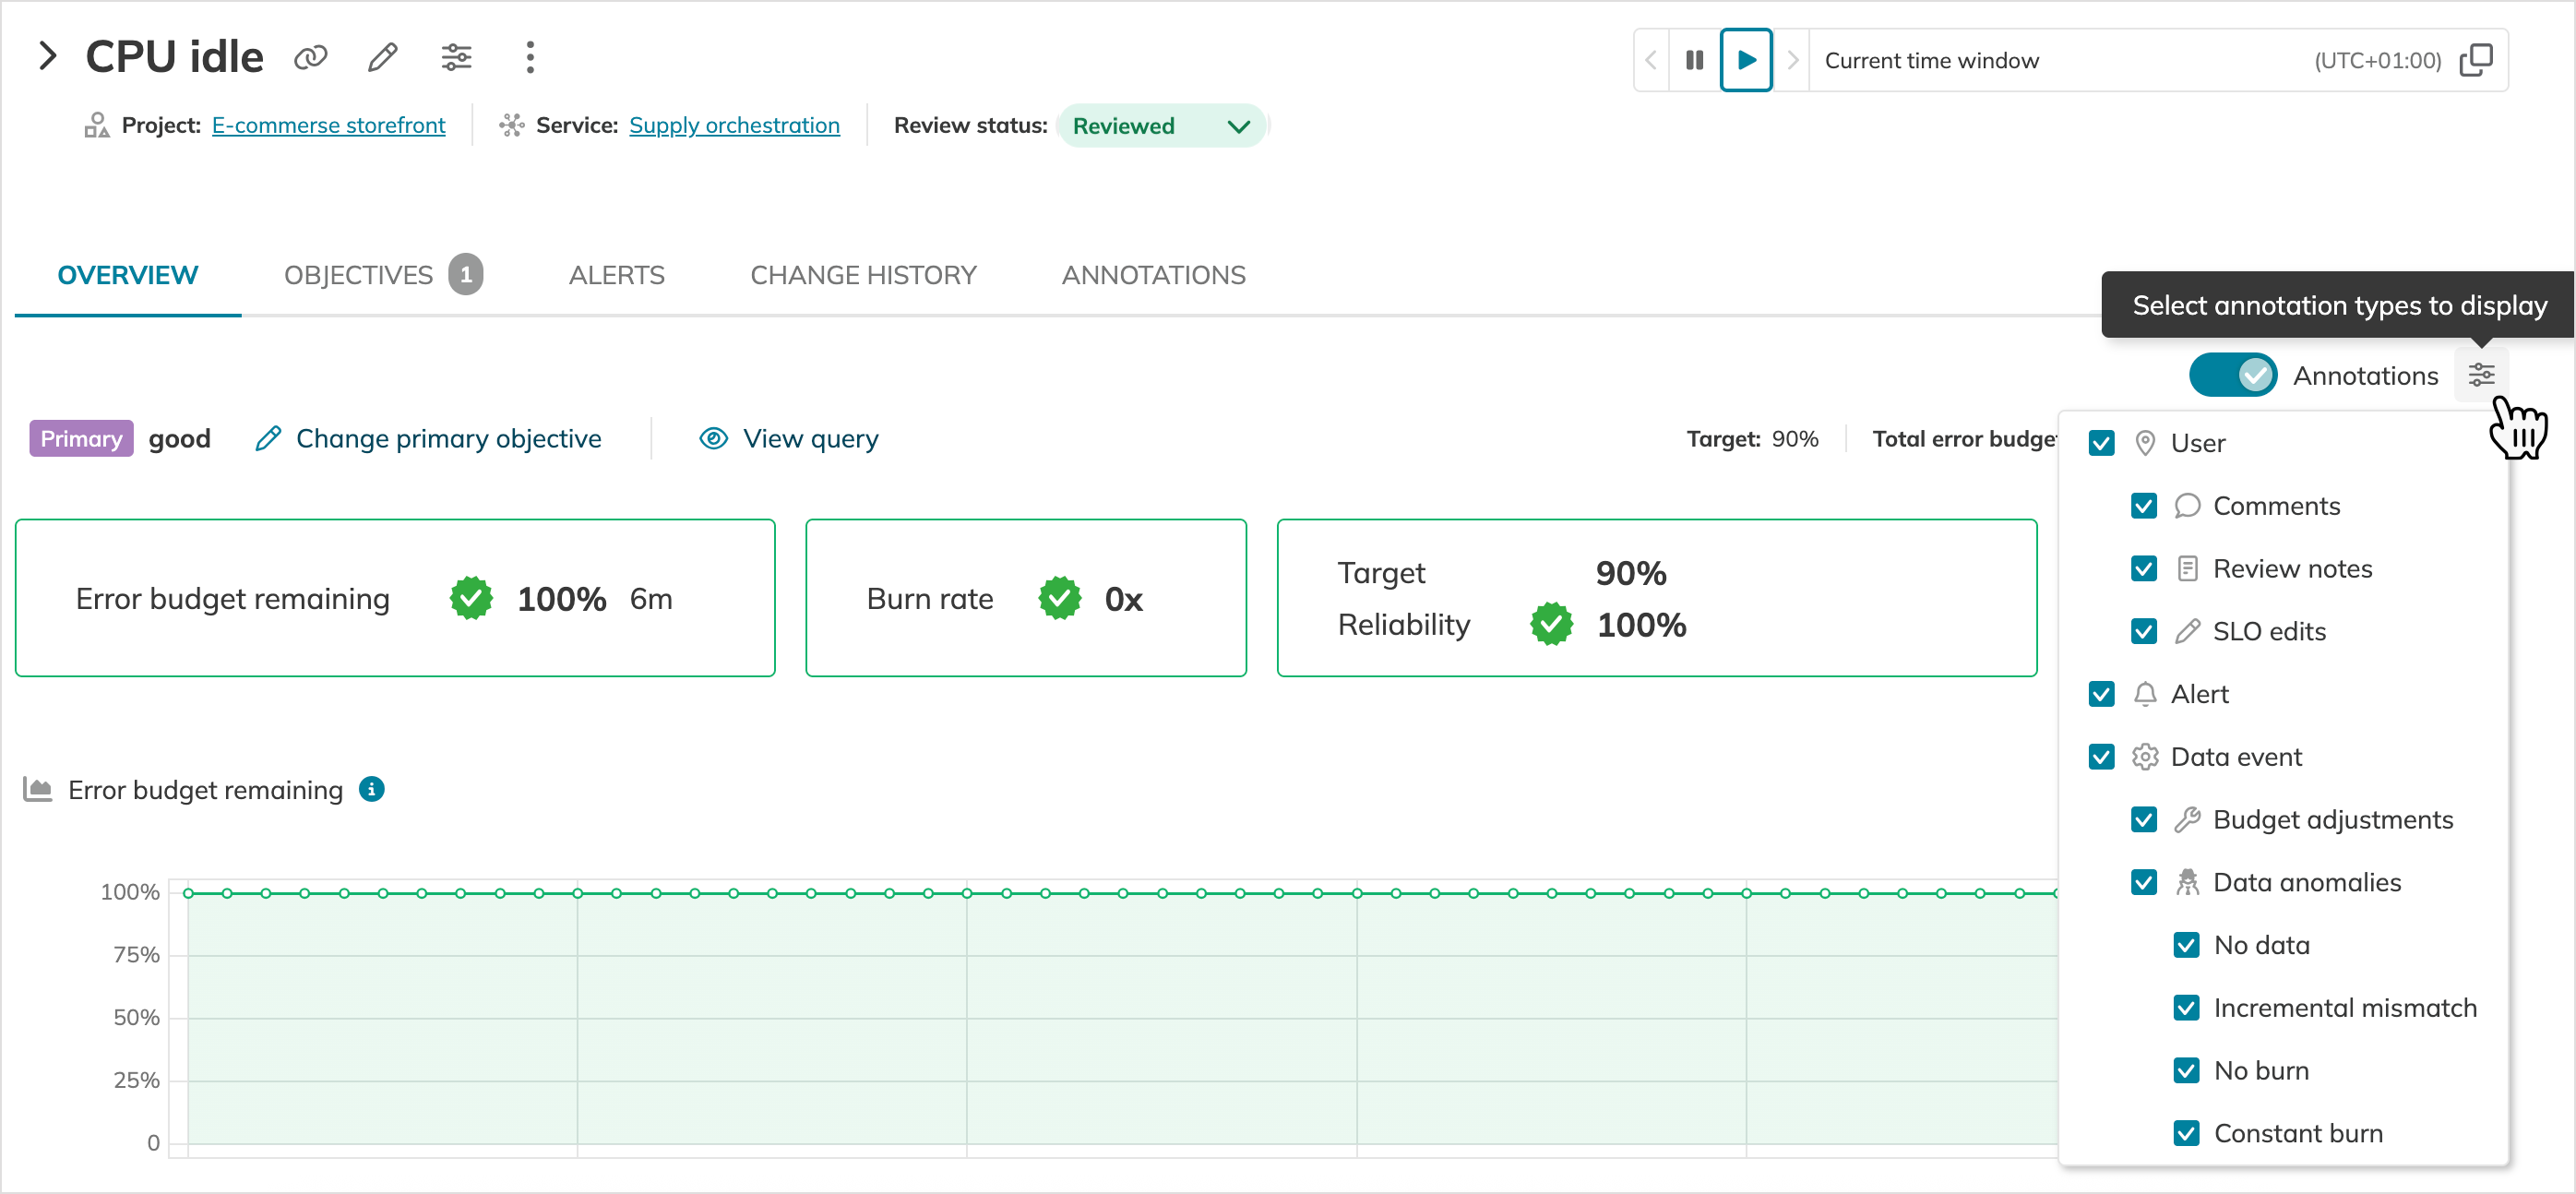Disable the Incremental mismatch checkbox

click(x=2186, y=1008)
